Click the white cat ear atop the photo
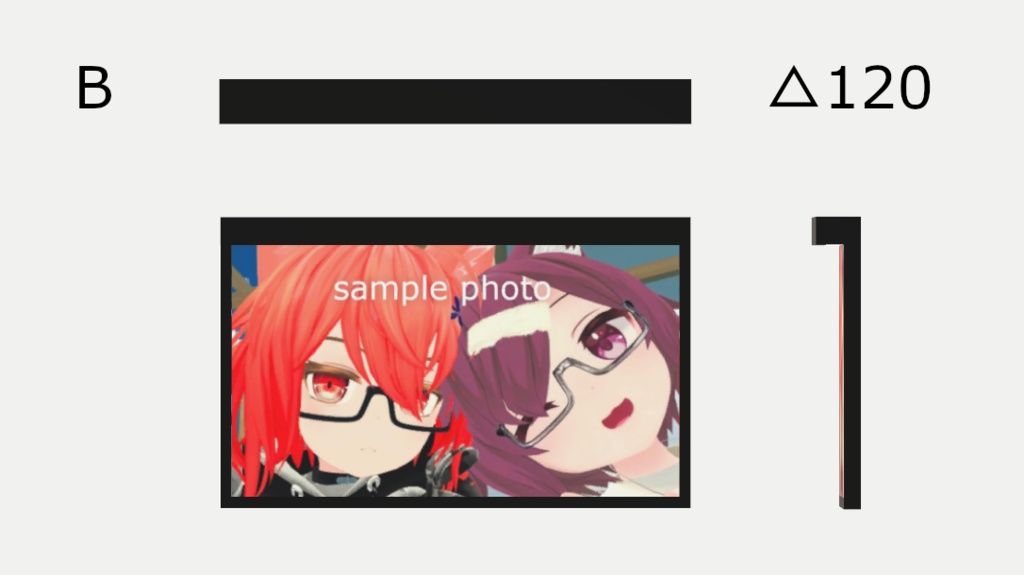Viewport: 1024px width, 575px height. pyautogui.click(x=555, y=250)
